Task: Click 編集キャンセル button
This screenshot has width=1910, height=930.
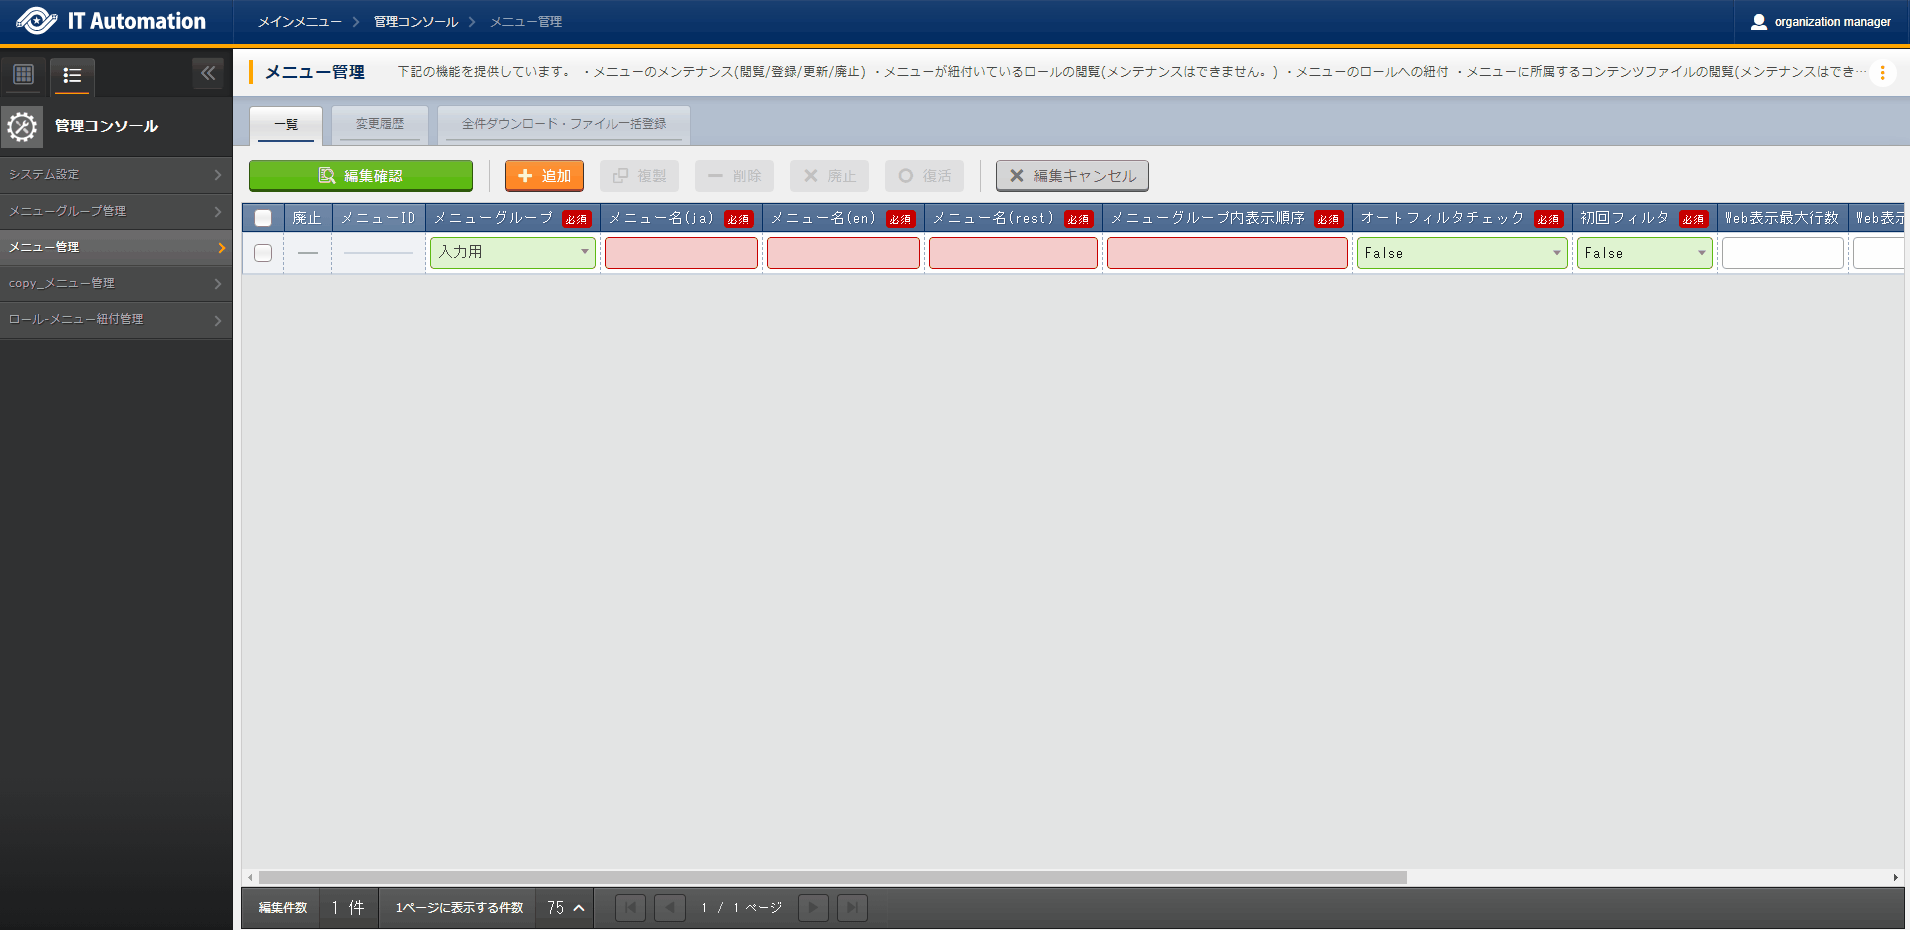Action: click(x=1072, y=176)
